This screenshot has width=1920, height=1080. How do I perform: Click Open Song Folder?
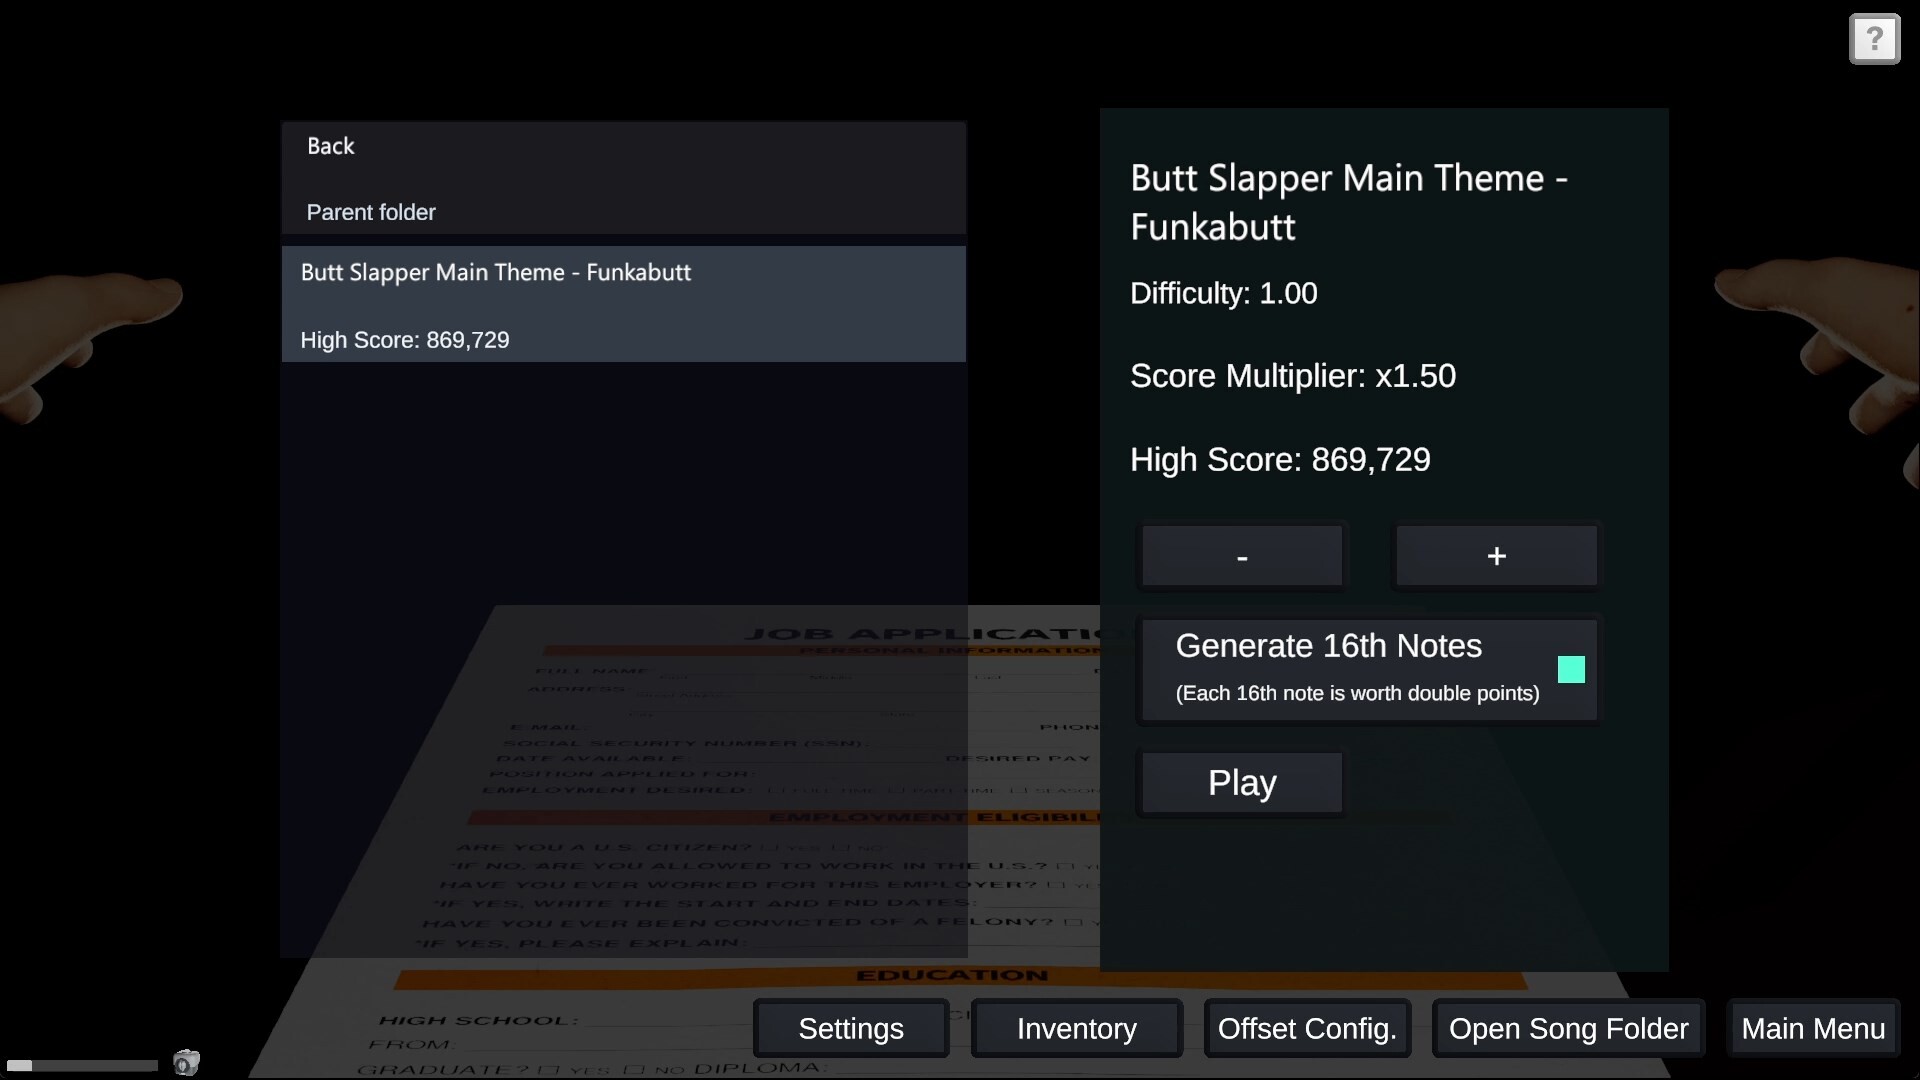click(1568, 1028)
